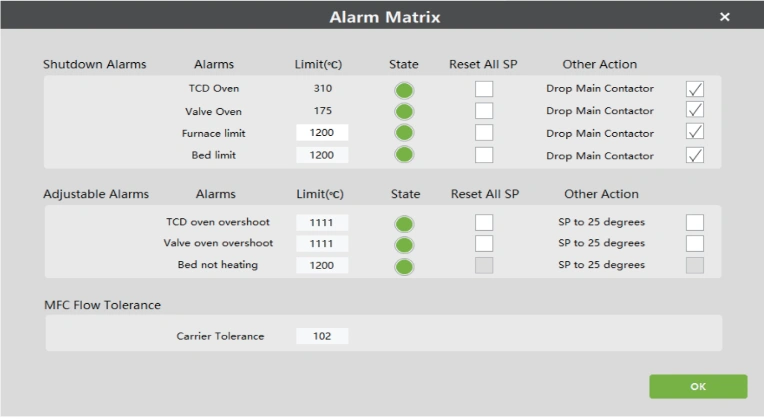Image resolution: width=764 pixels, height=419 pixels.
Task: Click the Valve oven overshoot state indicator
Action: click(405, 245)
